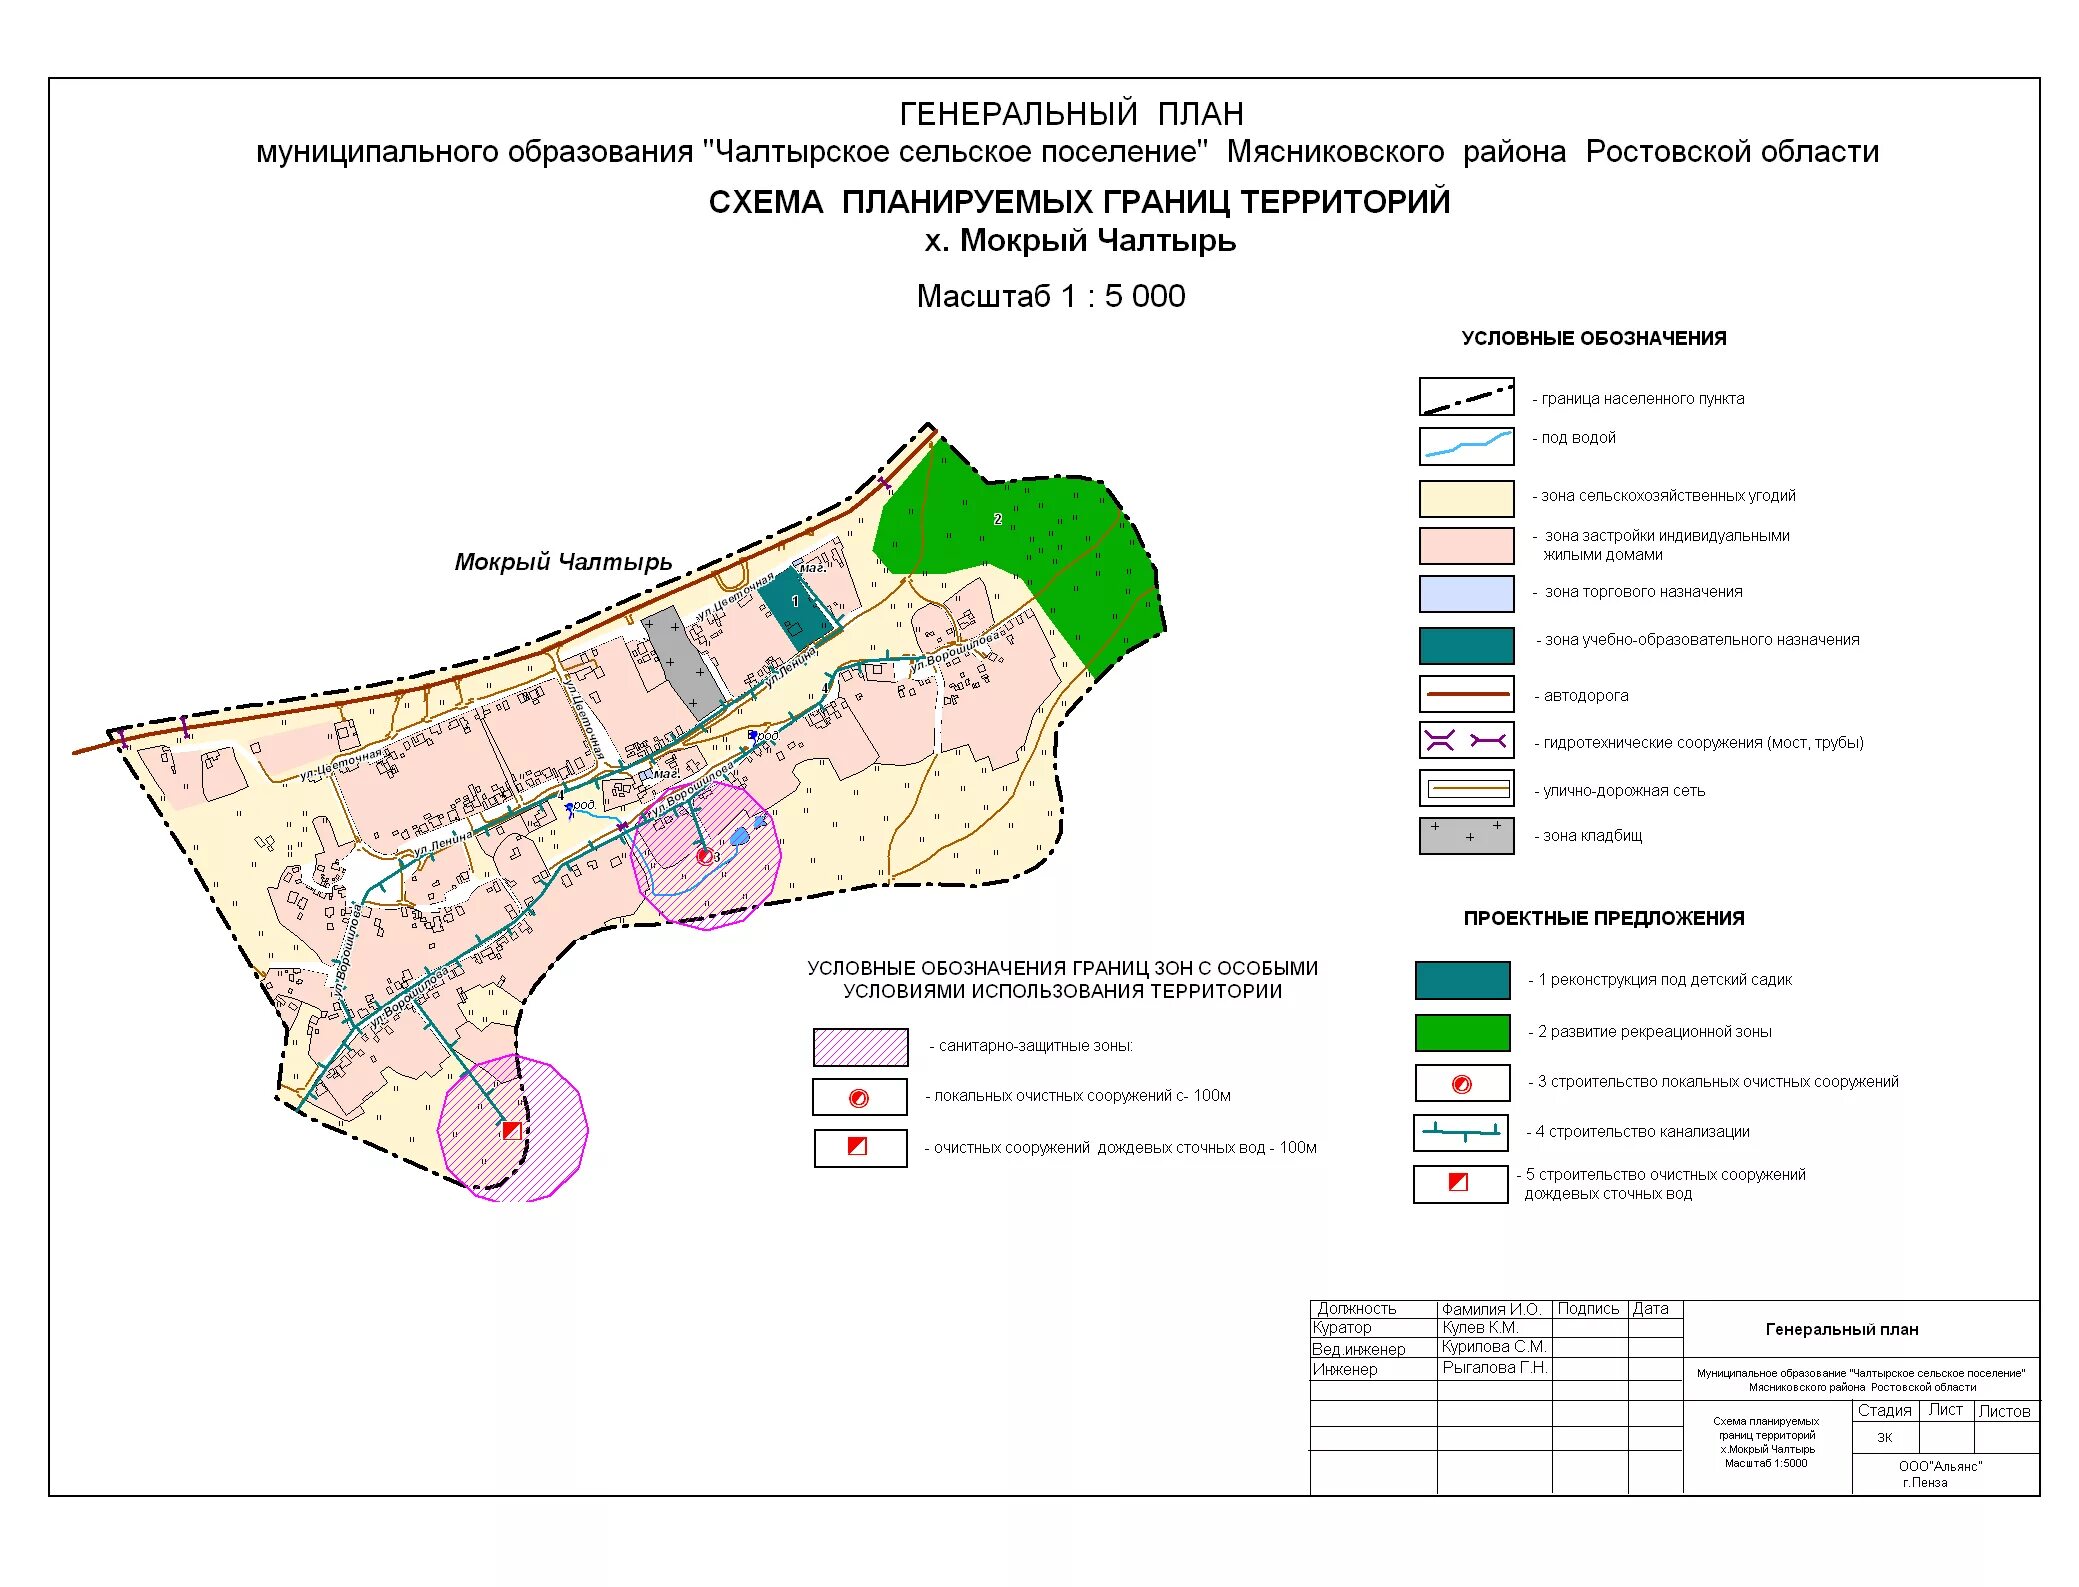Click the blue pond inside the upper hatched circle
The height and width of the screenshot is (1587, 2079).
739,835
